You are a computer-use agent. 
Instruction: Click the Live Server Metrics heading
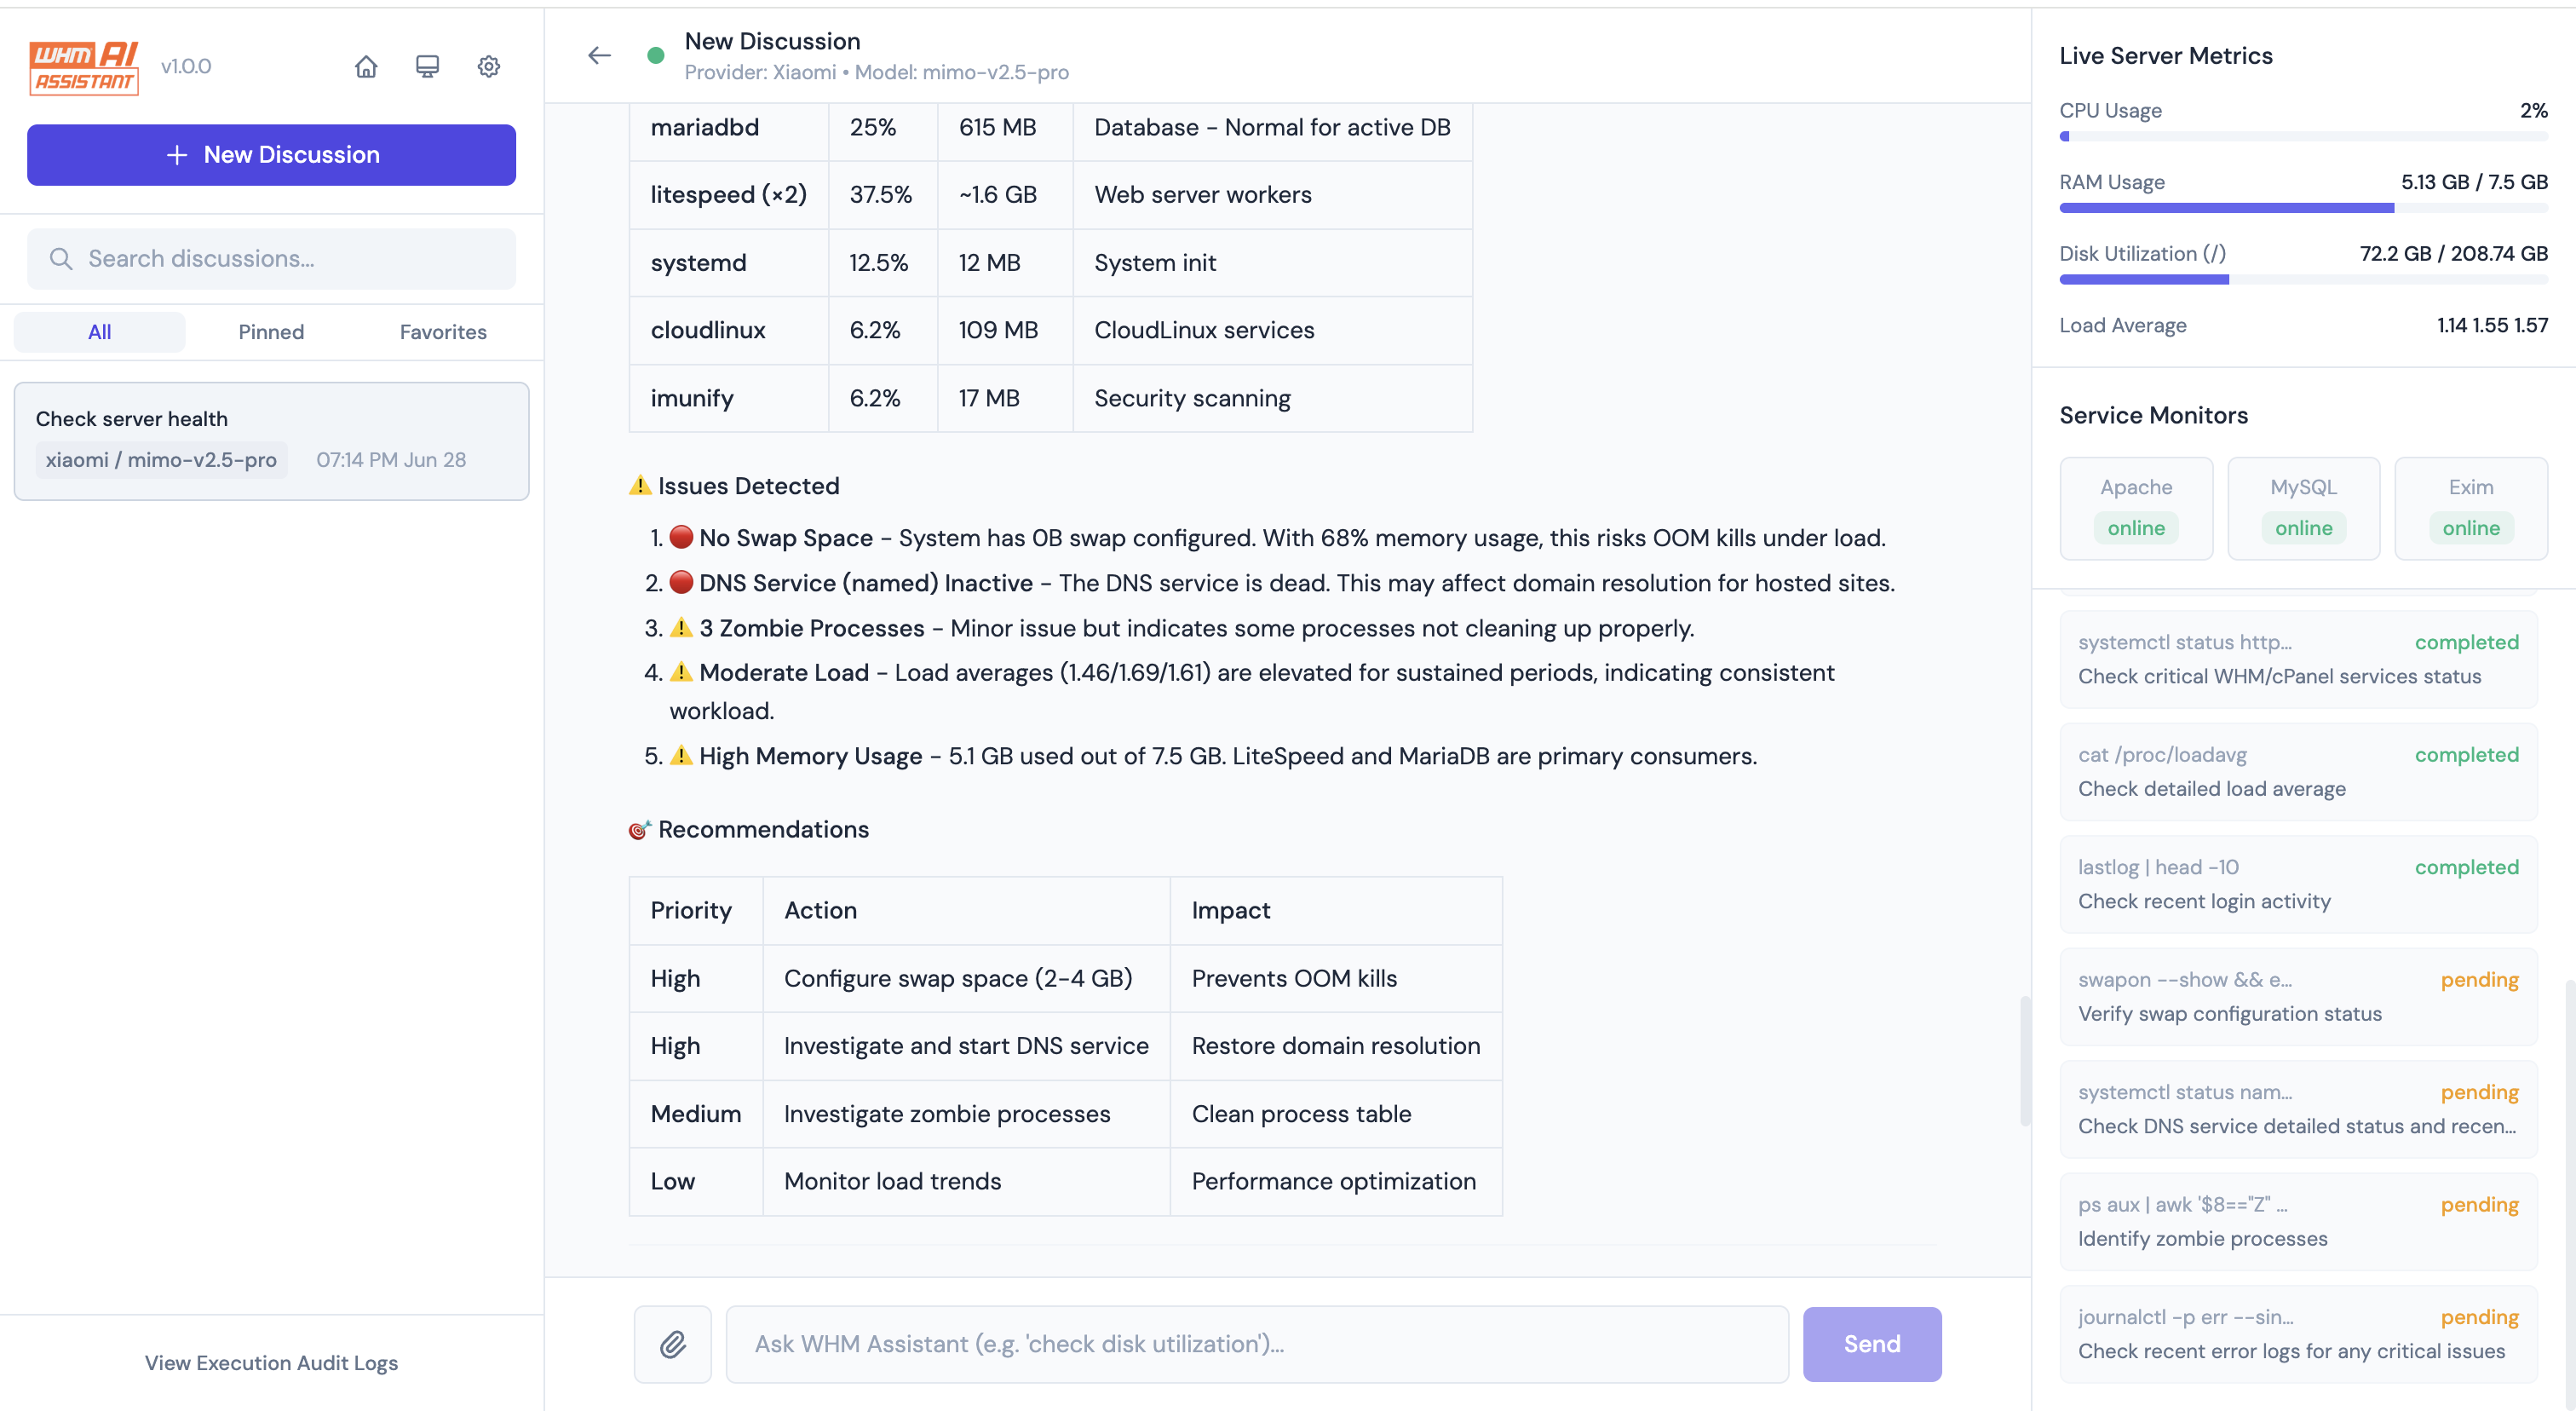(2166, 55)
